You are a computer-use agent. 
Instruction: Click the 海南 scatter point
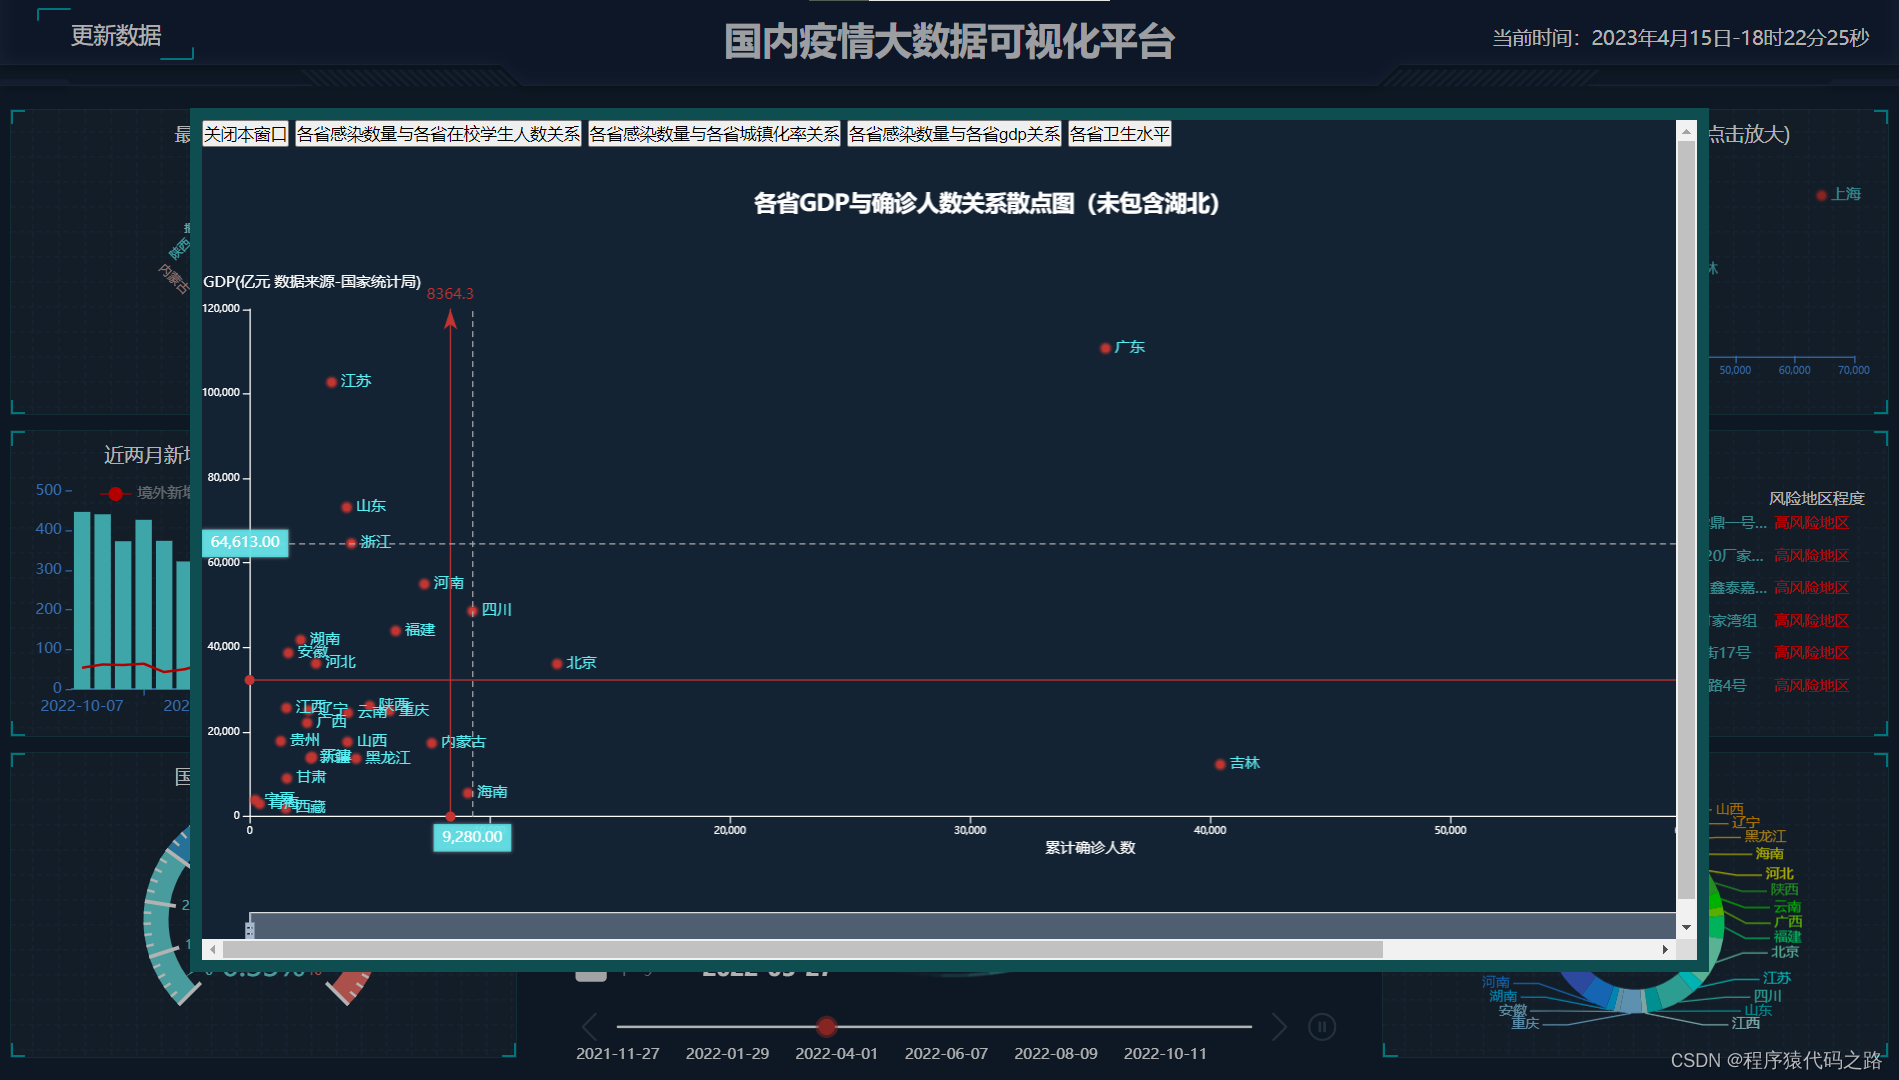pos(468,793)
